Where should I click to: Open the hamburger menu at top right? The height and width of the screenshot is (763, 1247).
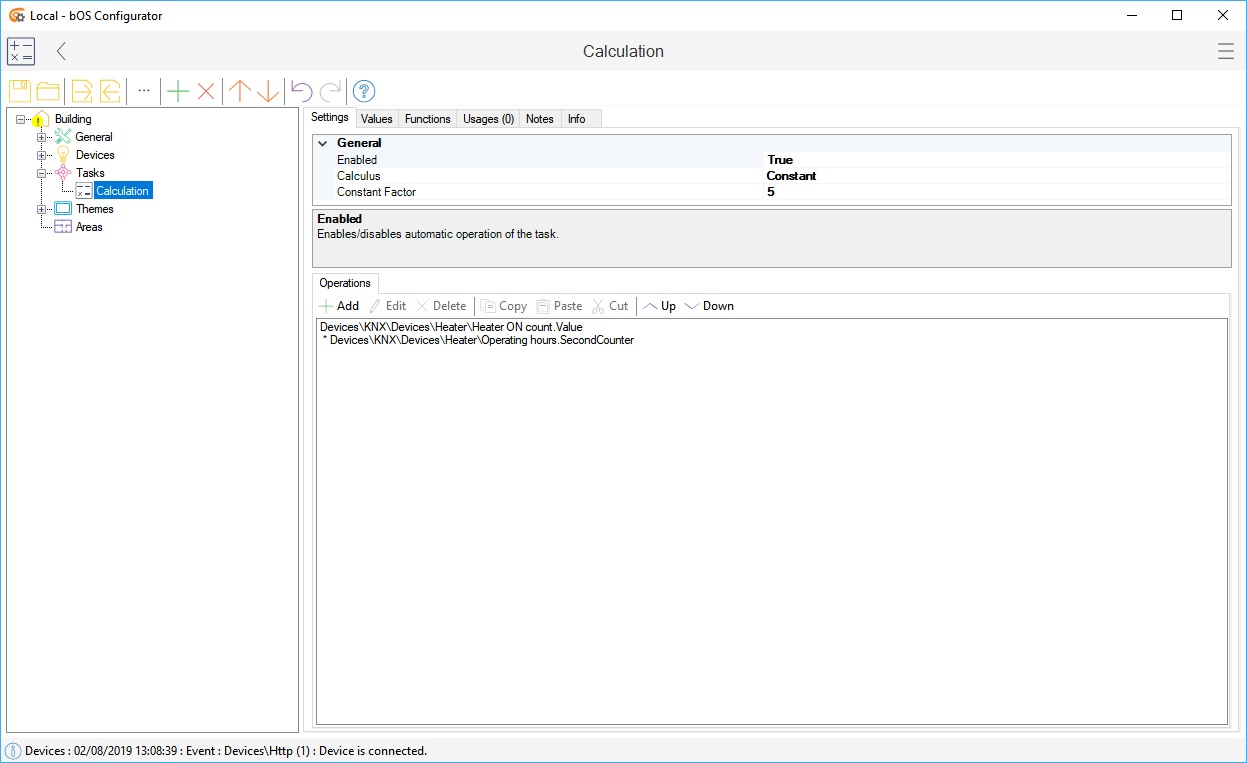pos(1225,51)
